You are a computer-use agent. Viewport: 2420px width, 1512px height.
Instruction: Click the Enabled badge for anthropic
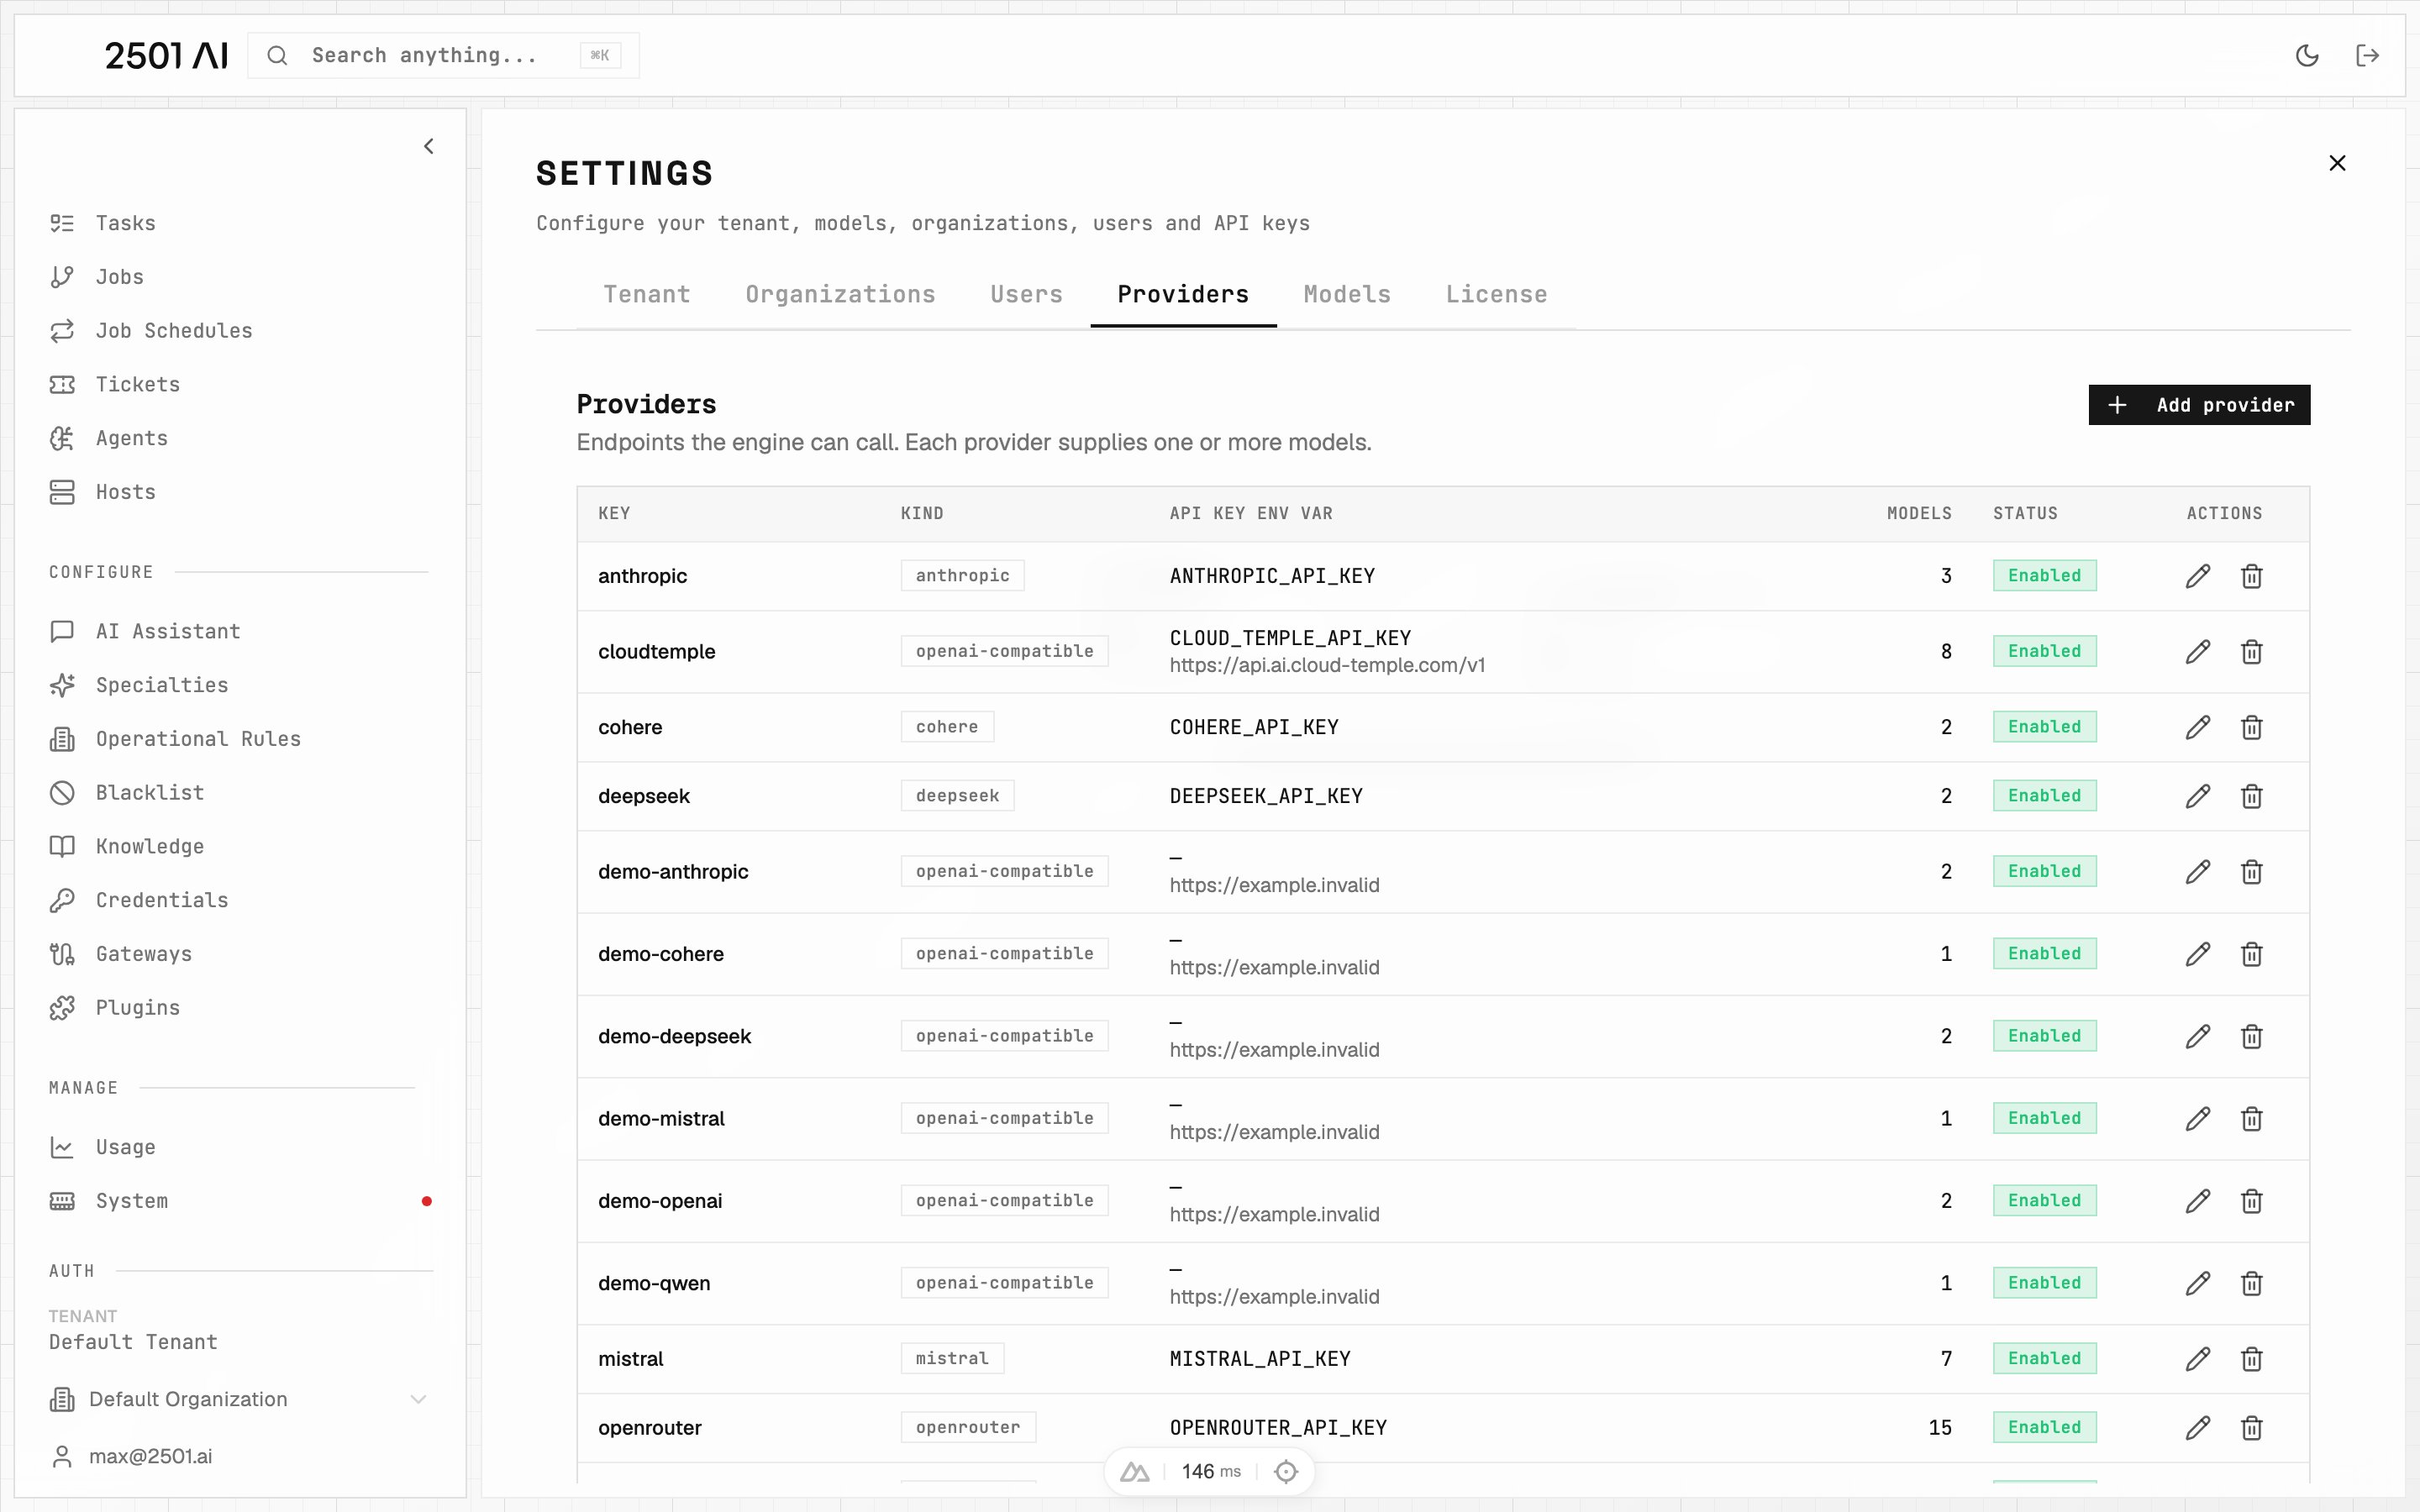pyautogui.click(x=2044, y=576)
